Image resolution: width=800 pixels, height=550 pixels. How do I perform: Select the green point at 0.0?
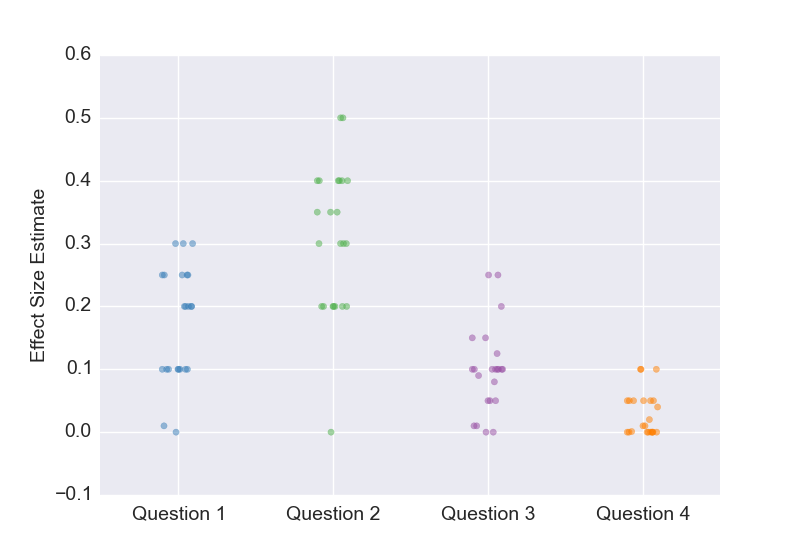(x=331, y=432)
